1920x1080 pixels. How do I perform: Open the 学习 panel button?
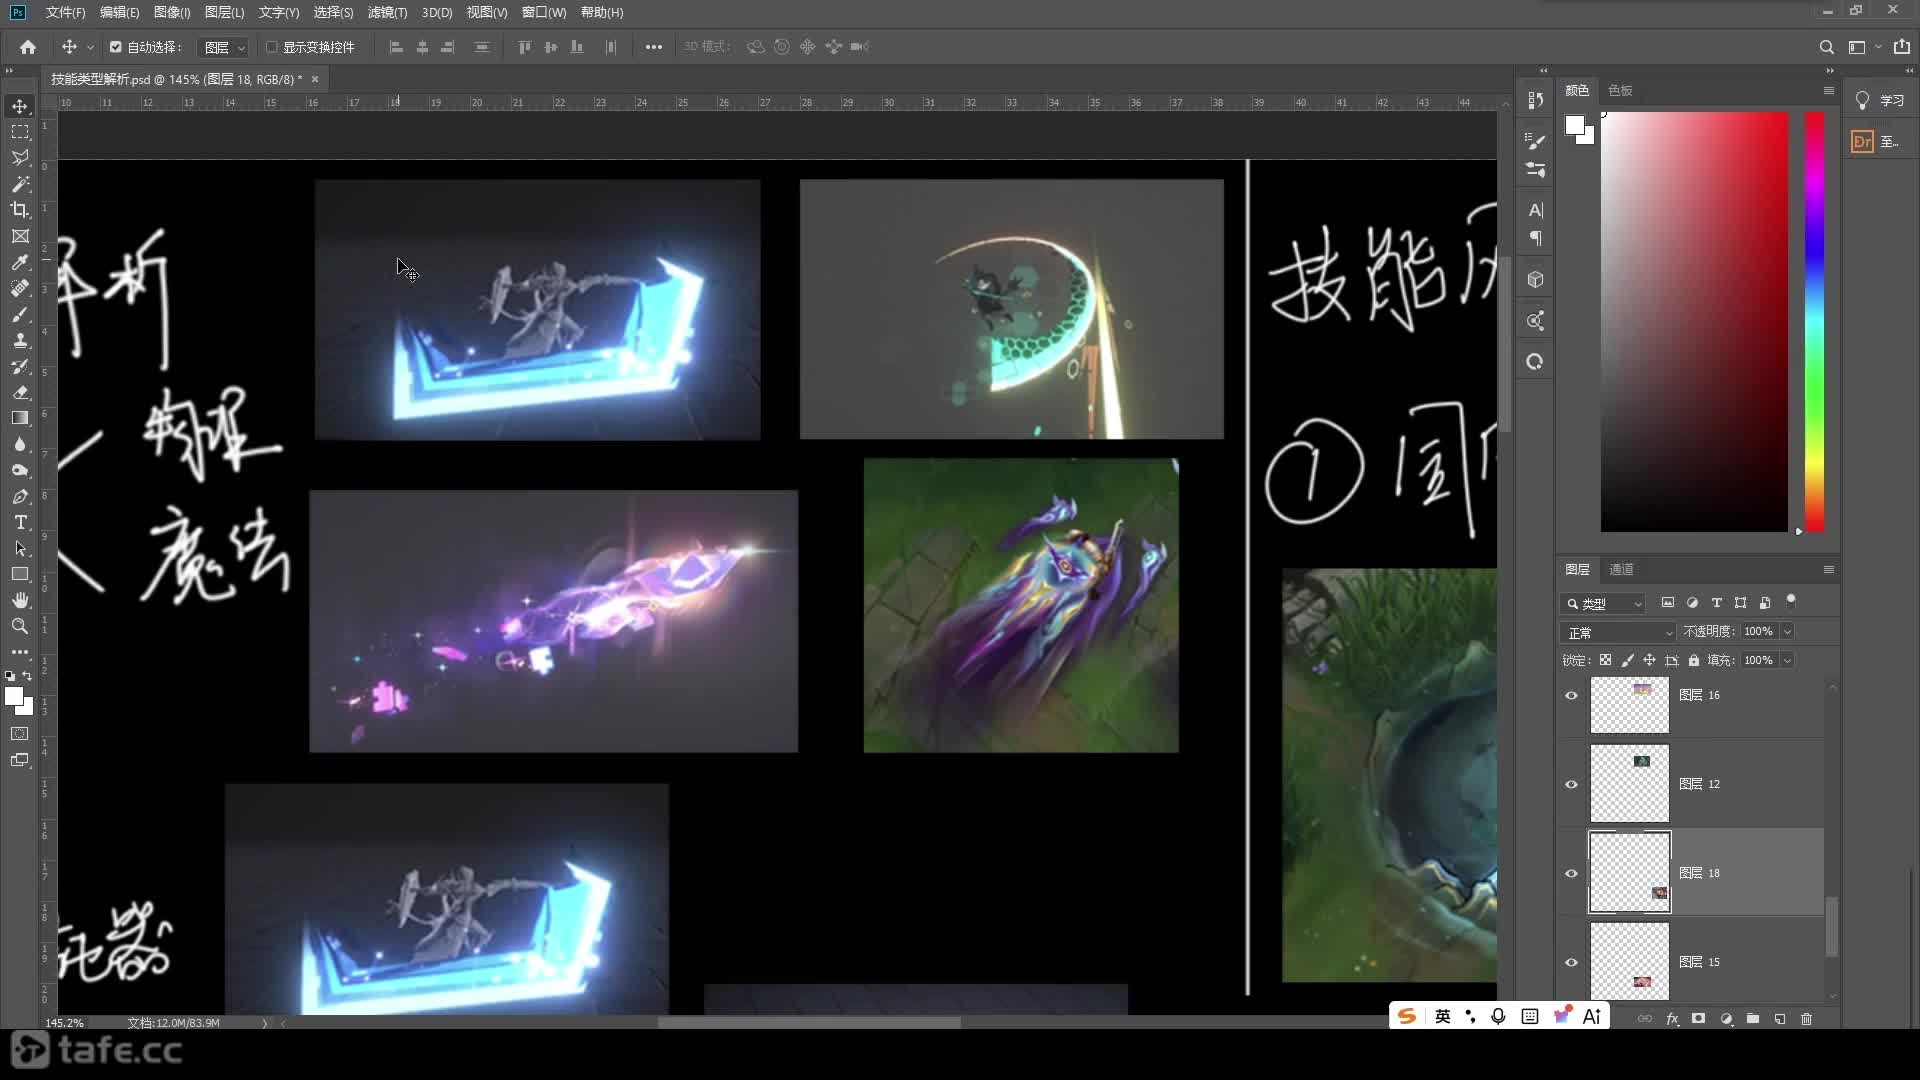1880,101
